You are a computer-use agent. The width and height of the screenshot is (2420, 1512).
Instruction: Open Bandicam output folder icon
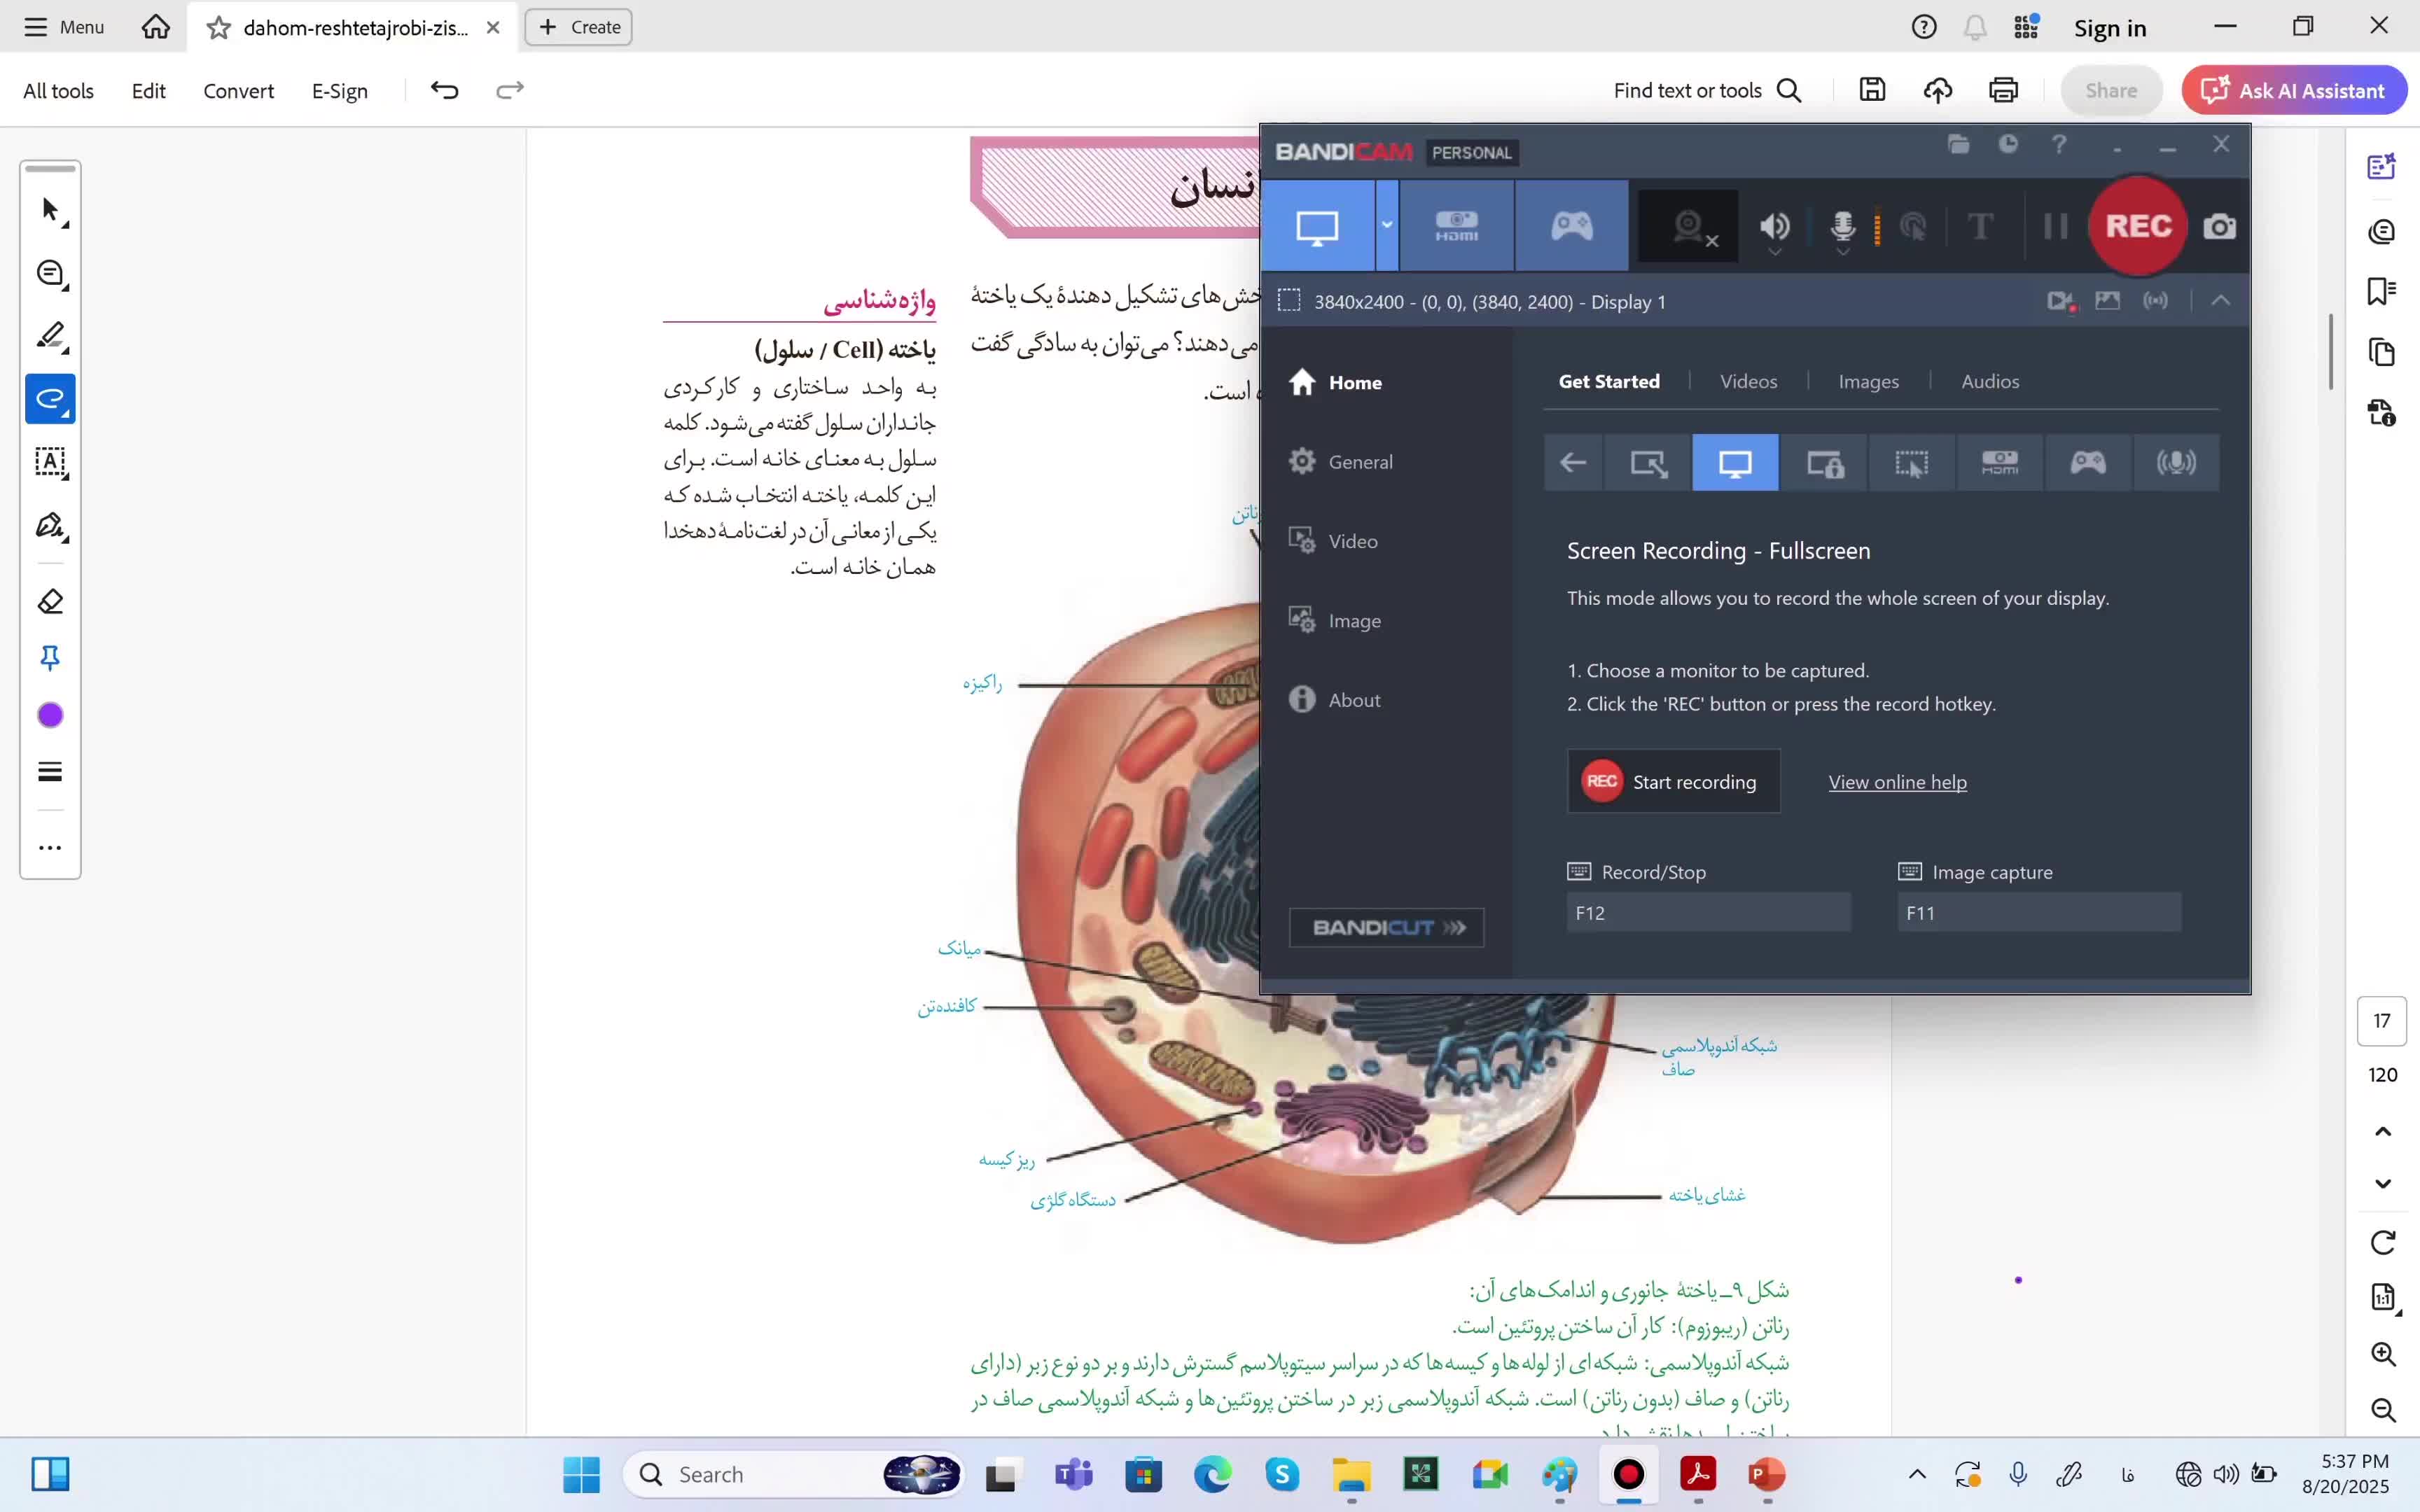pyautogui.click(x=1958, y=145)
